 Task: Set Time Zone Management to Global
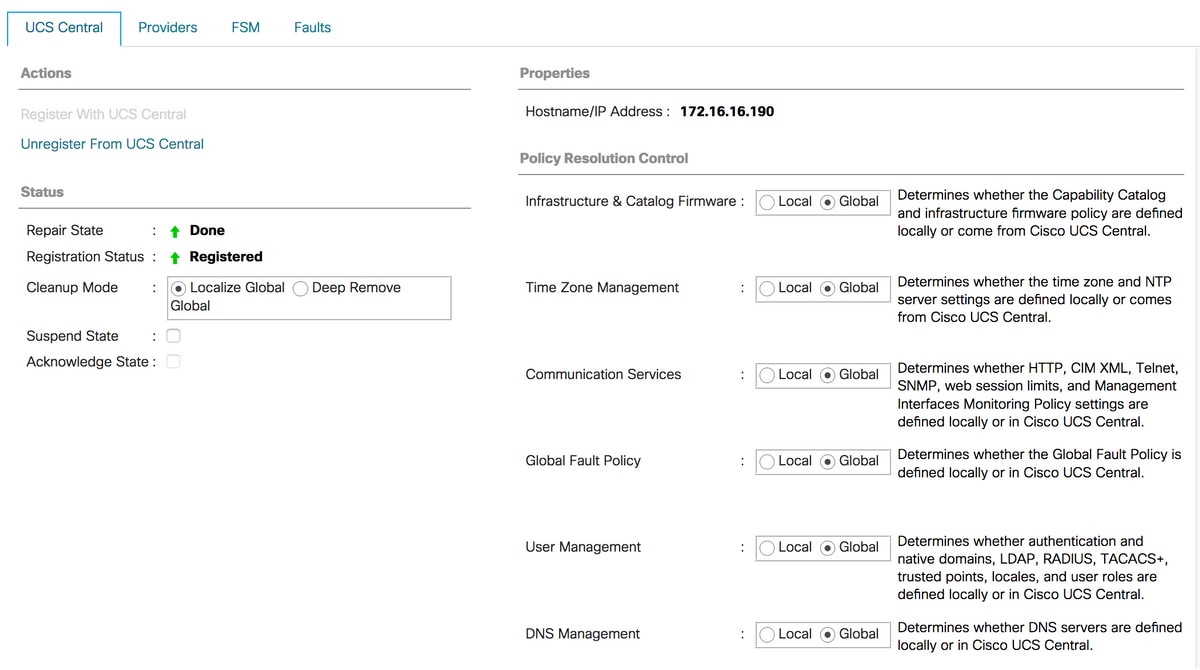click(x=828, y=288)
